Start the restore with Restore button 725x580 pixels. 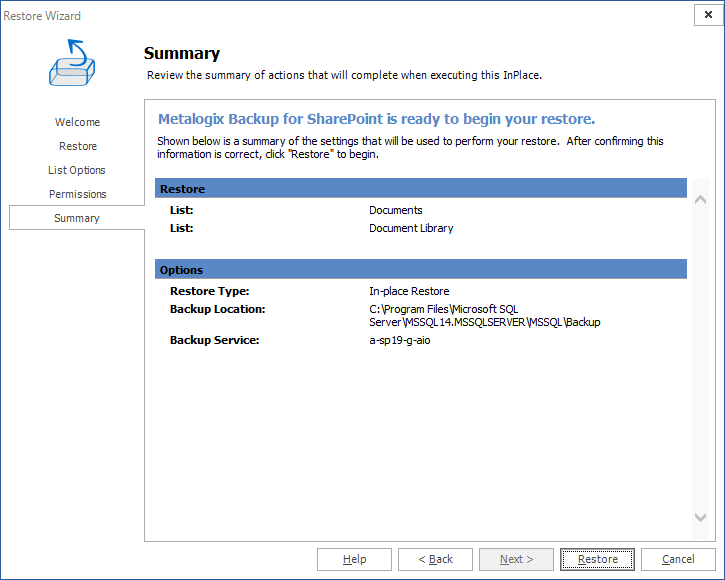click(597, 559)
